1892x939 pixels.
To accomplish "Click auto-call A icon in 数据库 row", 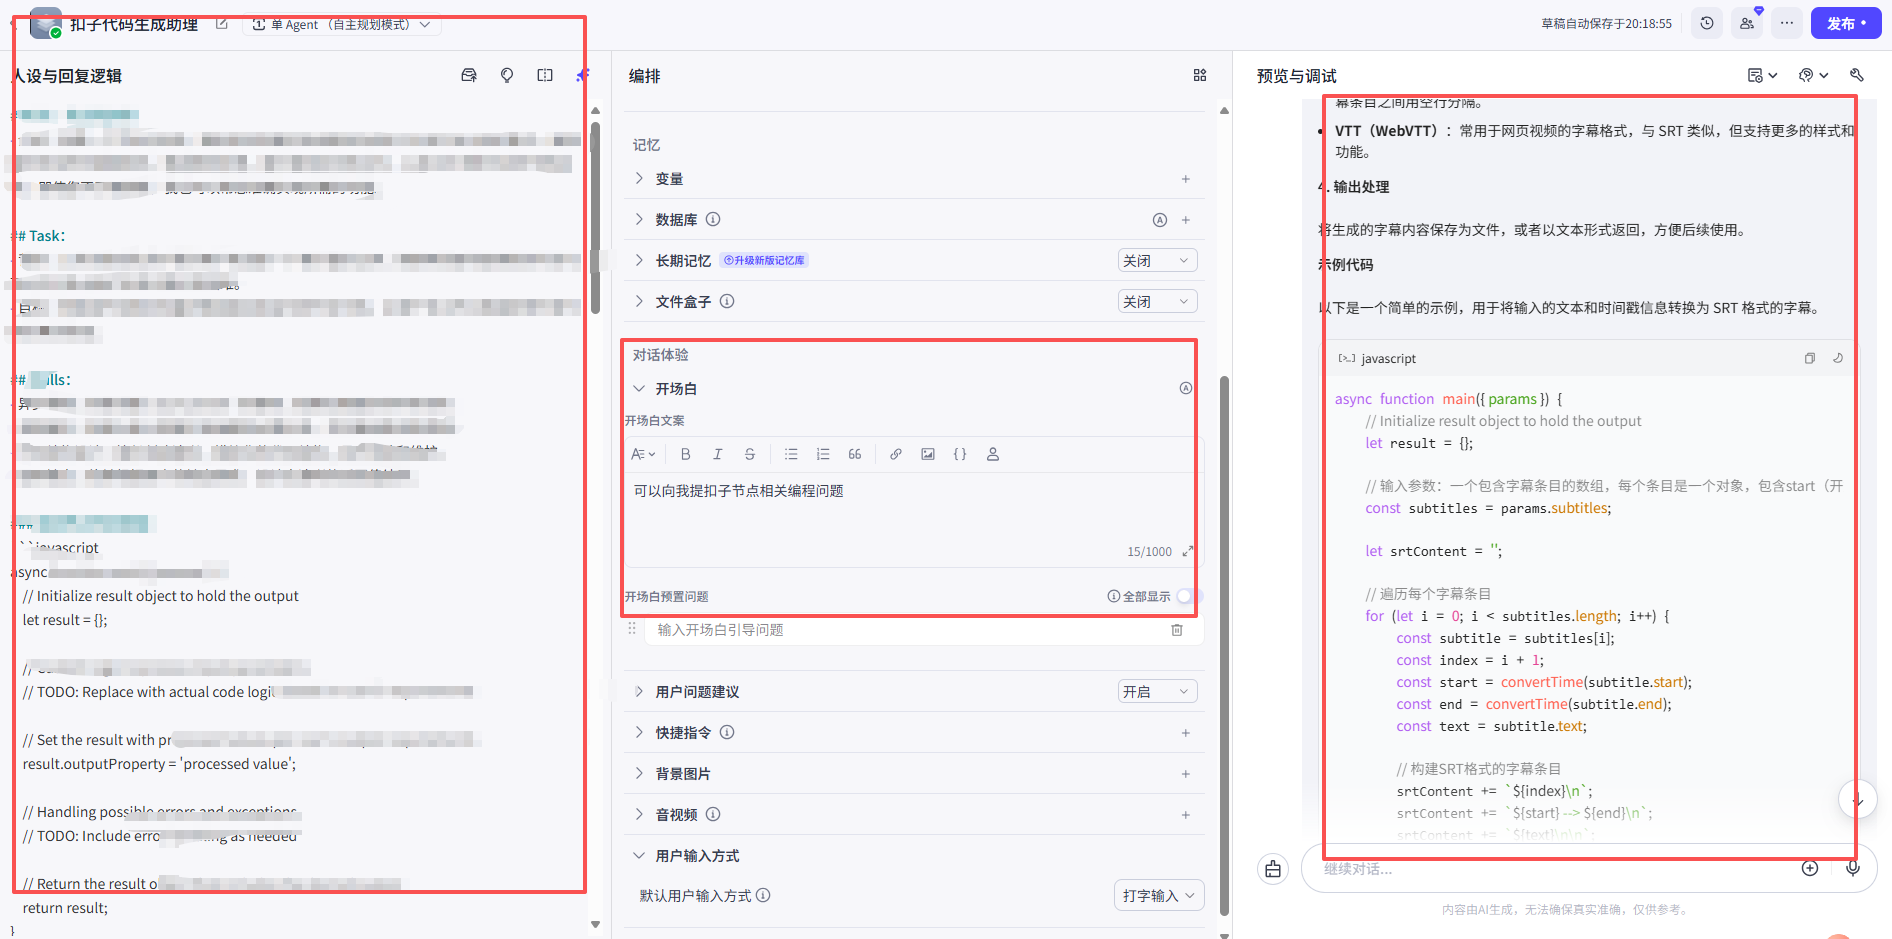I will (1160, 220).
